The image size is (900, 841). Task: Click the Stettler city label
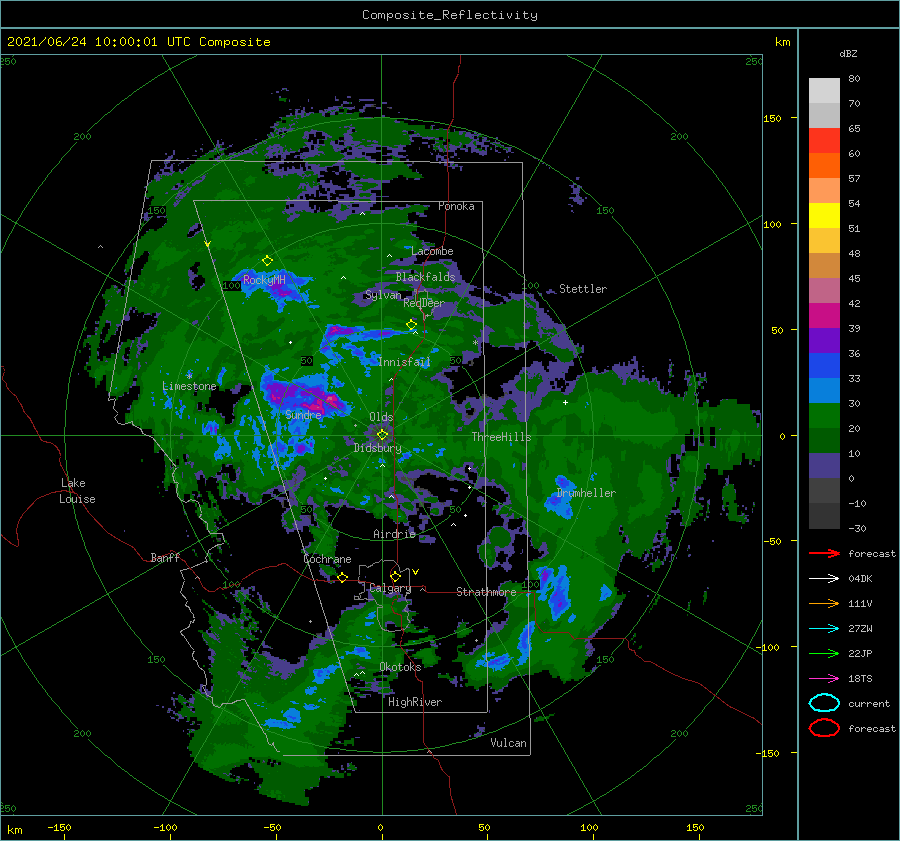(583, 289)
